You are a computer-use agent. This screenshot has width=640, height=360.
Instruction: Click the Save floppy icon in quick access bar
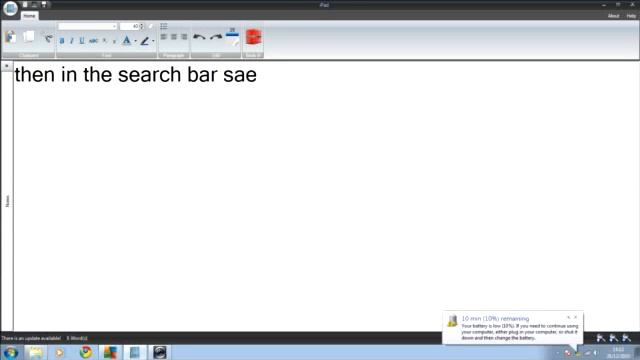tap(44, 4)
